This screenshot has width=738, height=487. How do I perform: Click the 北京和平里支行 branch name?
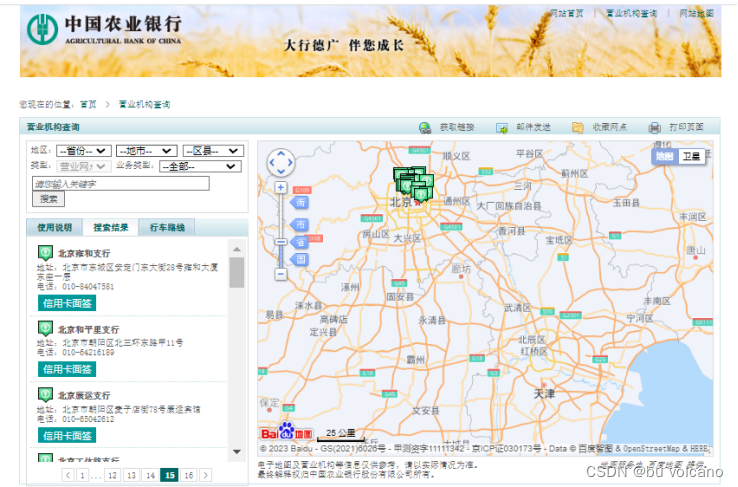(x=88, y=329)
